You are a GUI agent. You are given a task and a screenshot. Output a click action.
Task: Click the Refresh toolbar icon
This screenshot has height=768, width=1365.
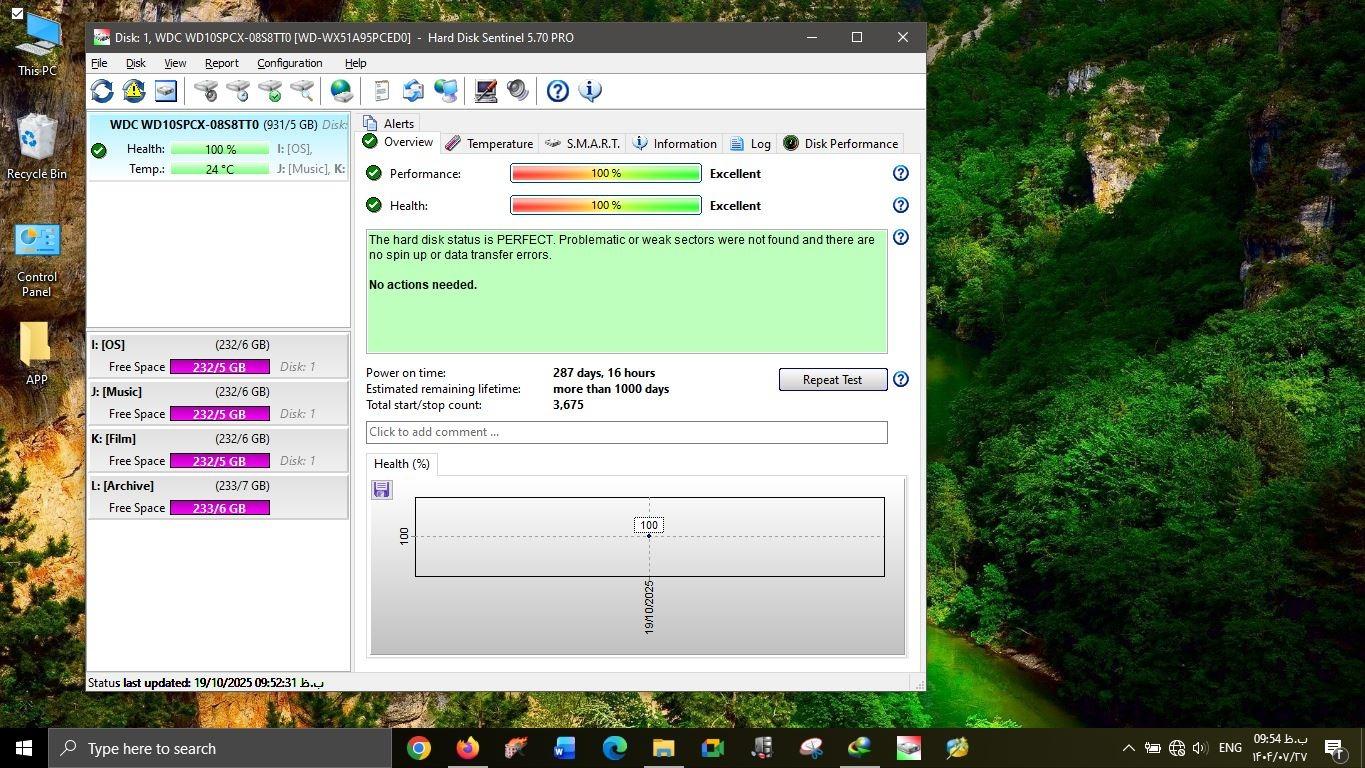pos(102,91)
